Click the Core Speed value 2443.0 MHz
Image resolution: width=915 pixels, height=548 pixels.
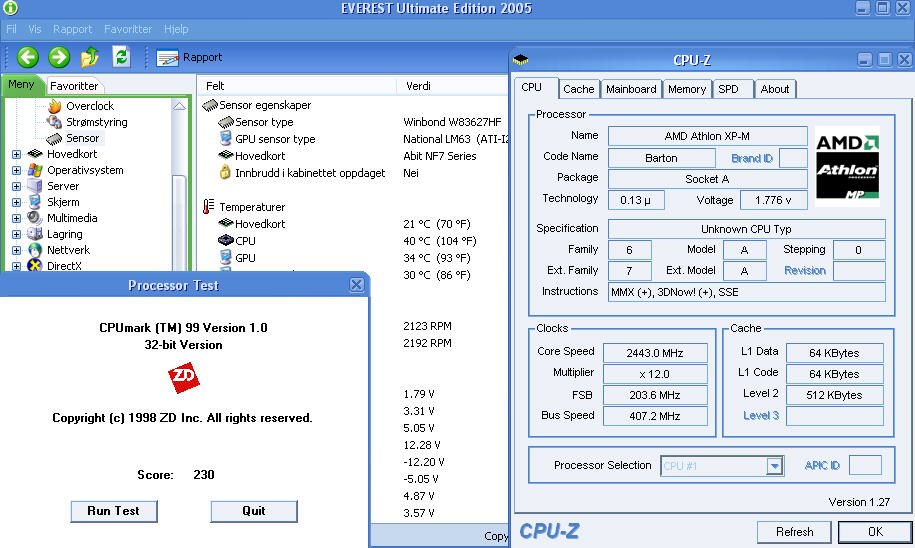tap(655, 353)
